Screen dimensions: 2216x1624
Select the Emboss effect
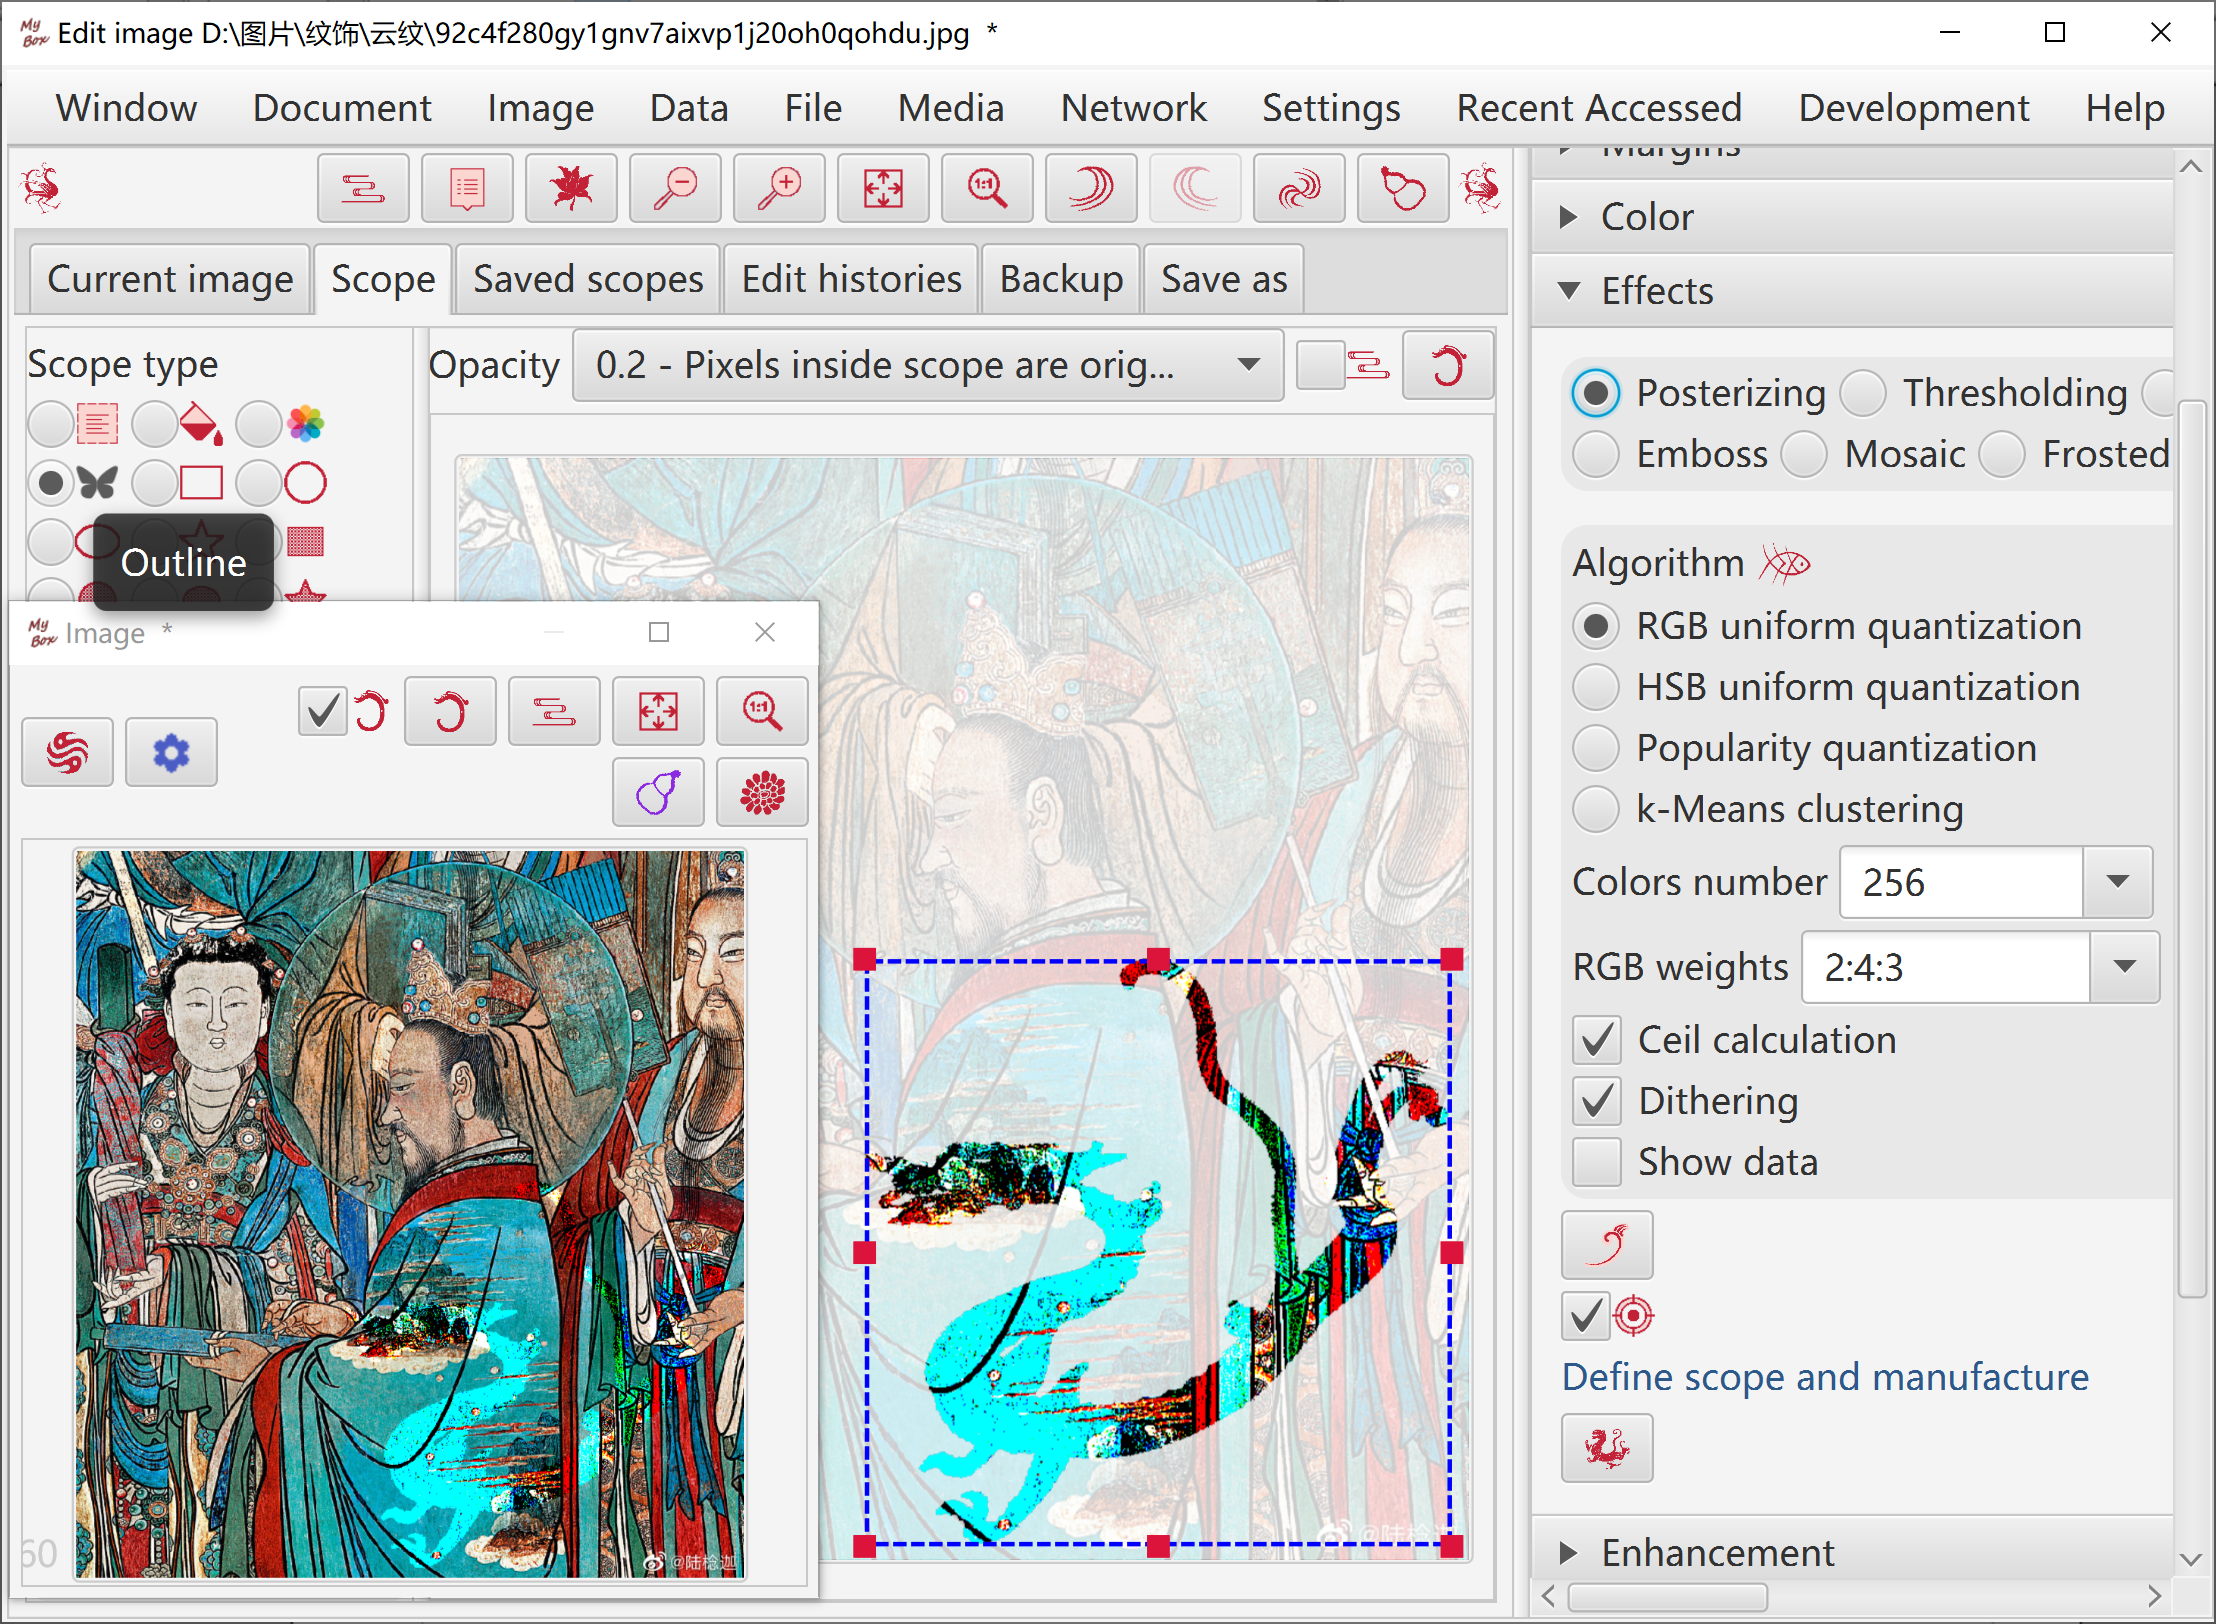[x=1596, y=454]
